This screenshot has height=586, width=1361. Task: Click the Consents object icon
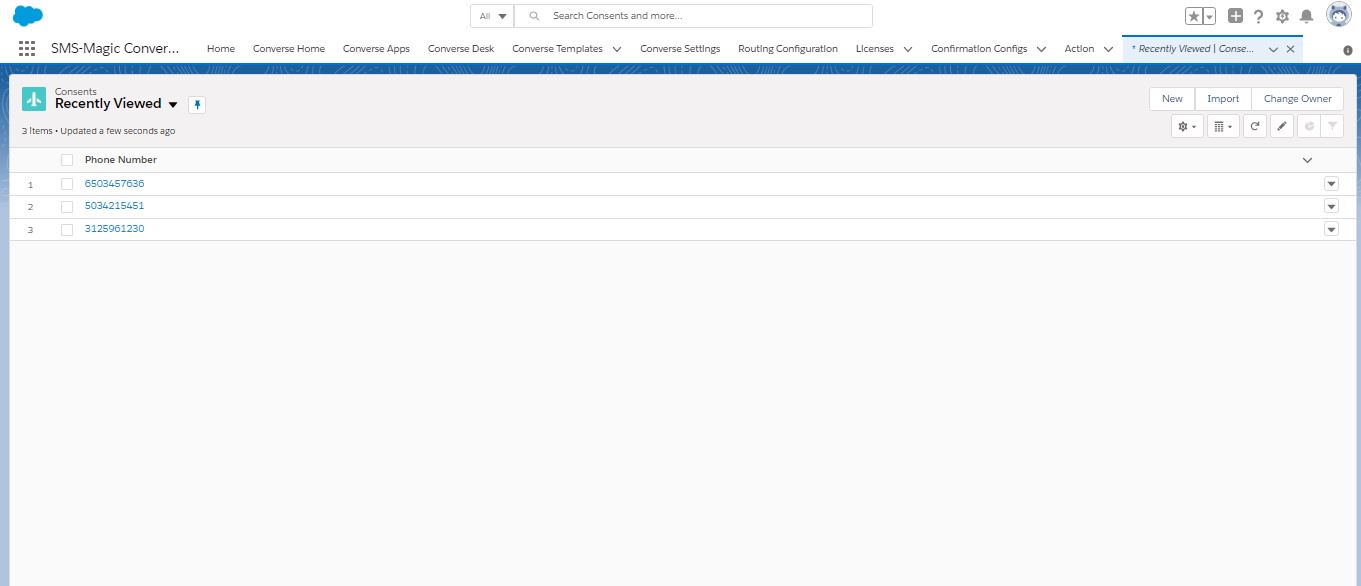point(34,99)
